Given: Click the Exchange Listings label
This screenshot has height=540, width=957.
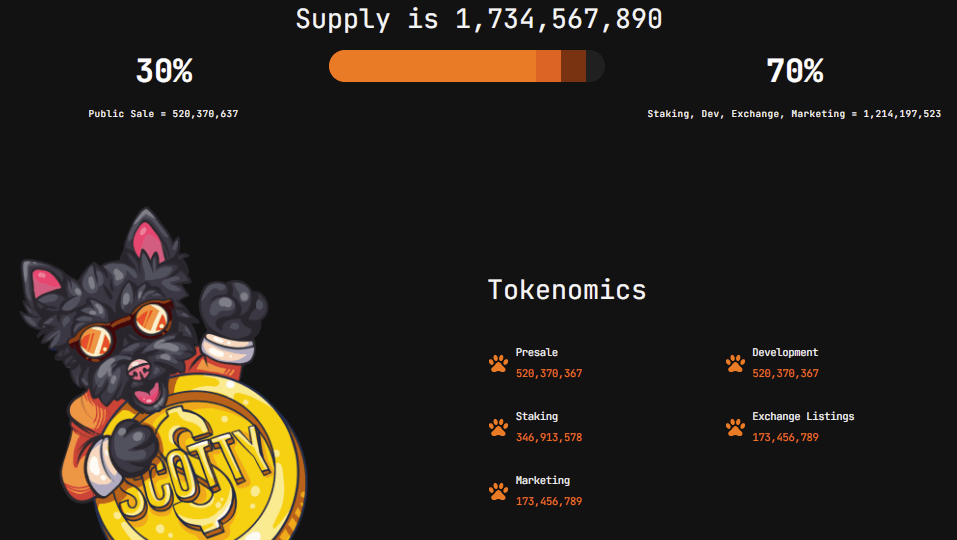Looking at the screenshot, I should [x=803, y=416].
